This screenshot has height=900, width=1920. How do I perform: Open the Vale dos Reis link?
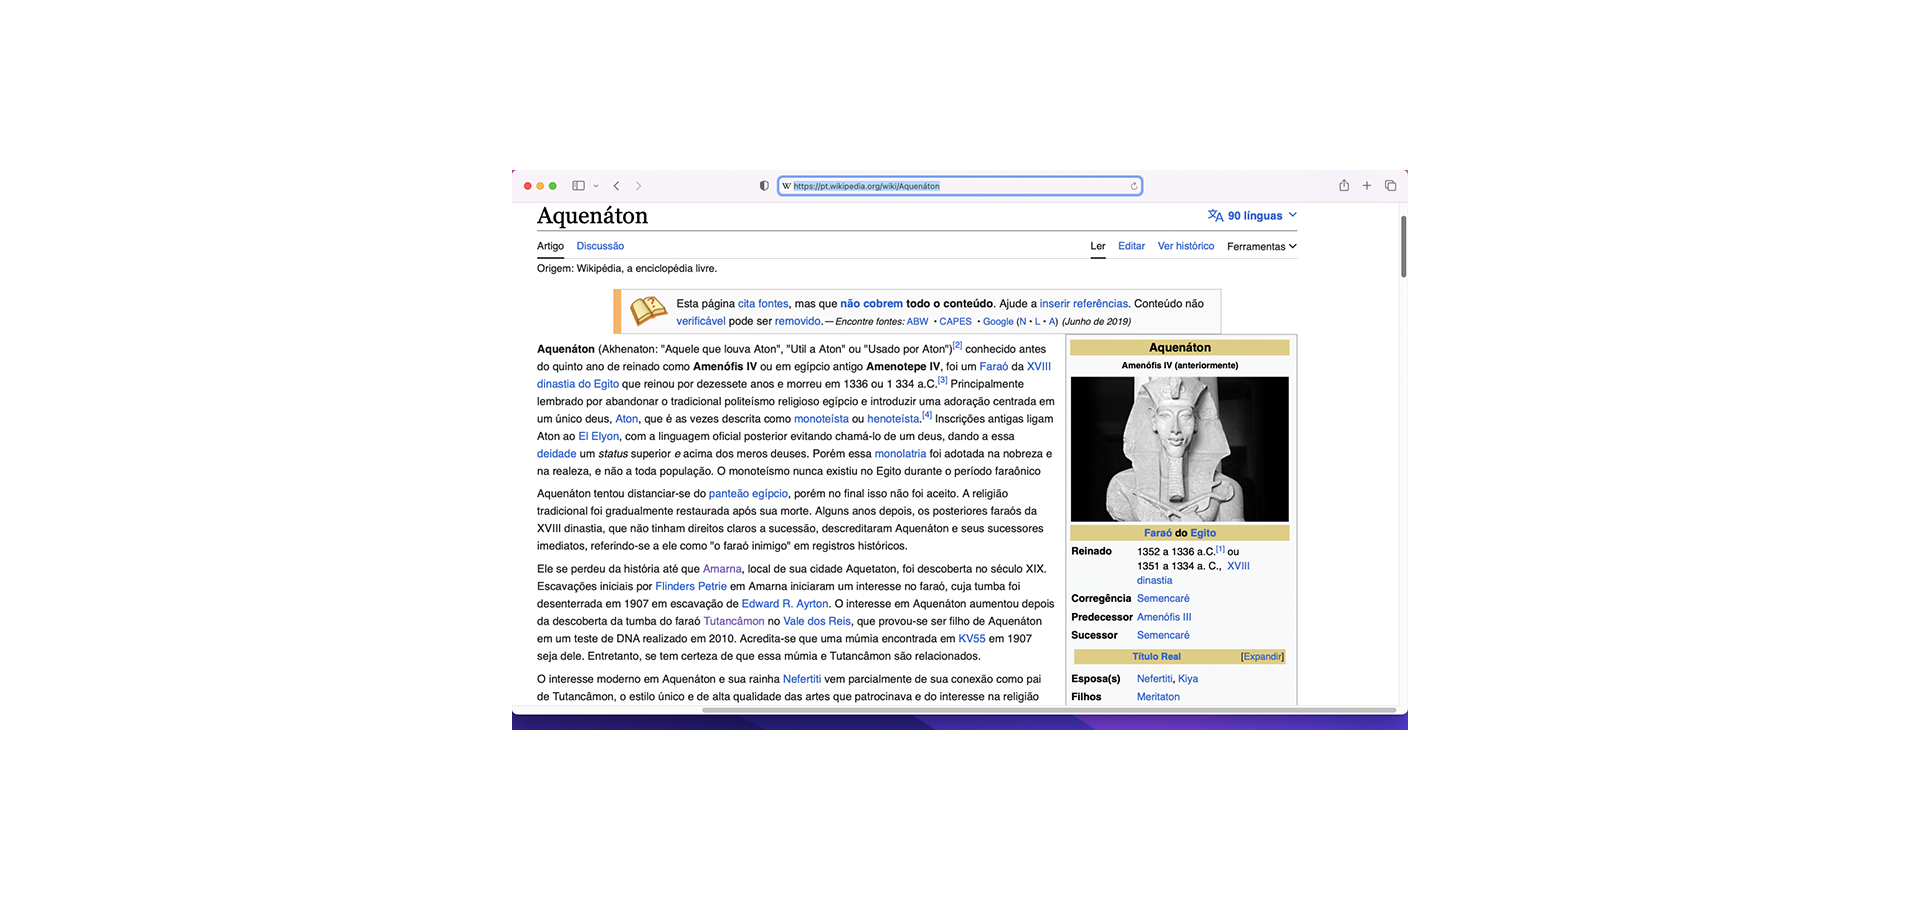pos(817,621)
